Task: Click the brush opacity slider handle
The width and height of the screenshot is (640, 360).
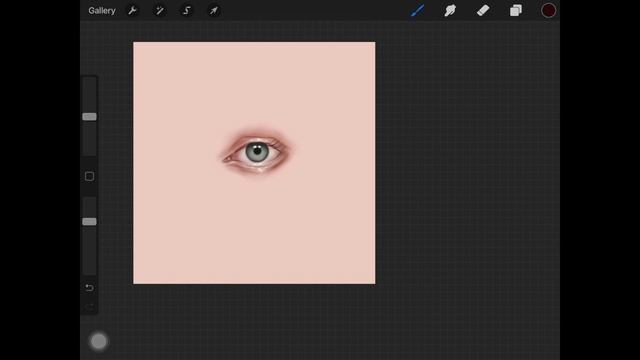Action: coord(89,222)
